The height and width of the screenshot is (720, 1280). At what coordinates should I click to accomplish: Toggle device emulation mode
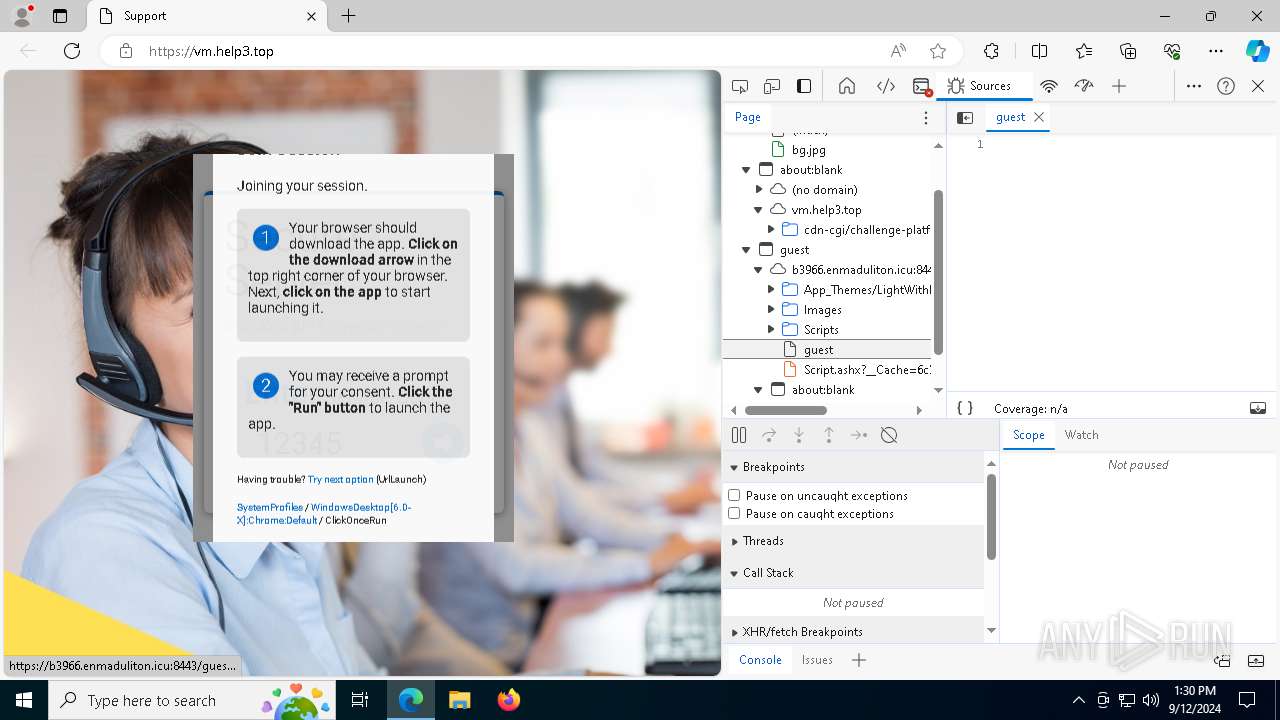coord(772,86)
